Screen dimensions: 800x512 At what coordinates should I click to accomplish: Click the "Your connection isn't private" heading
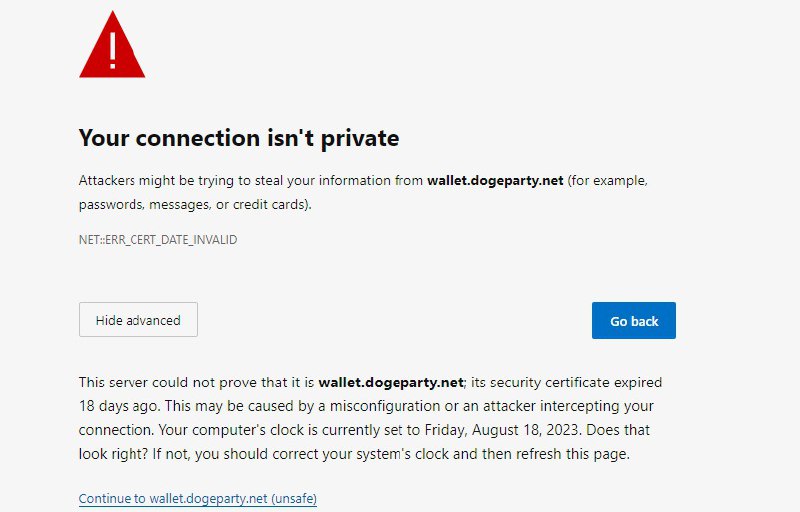(x=239, y=138)
